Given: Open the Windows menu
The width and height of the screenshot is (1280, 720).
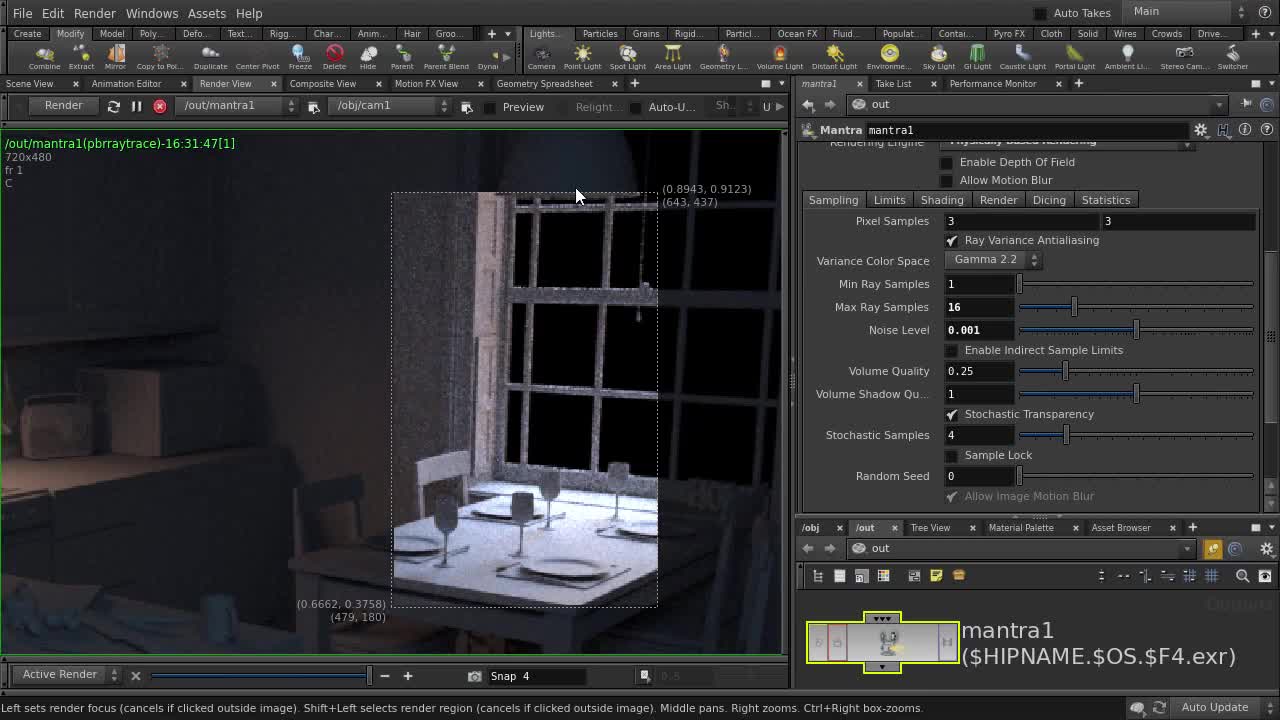Looking at the screenshot, I should 152,13.
